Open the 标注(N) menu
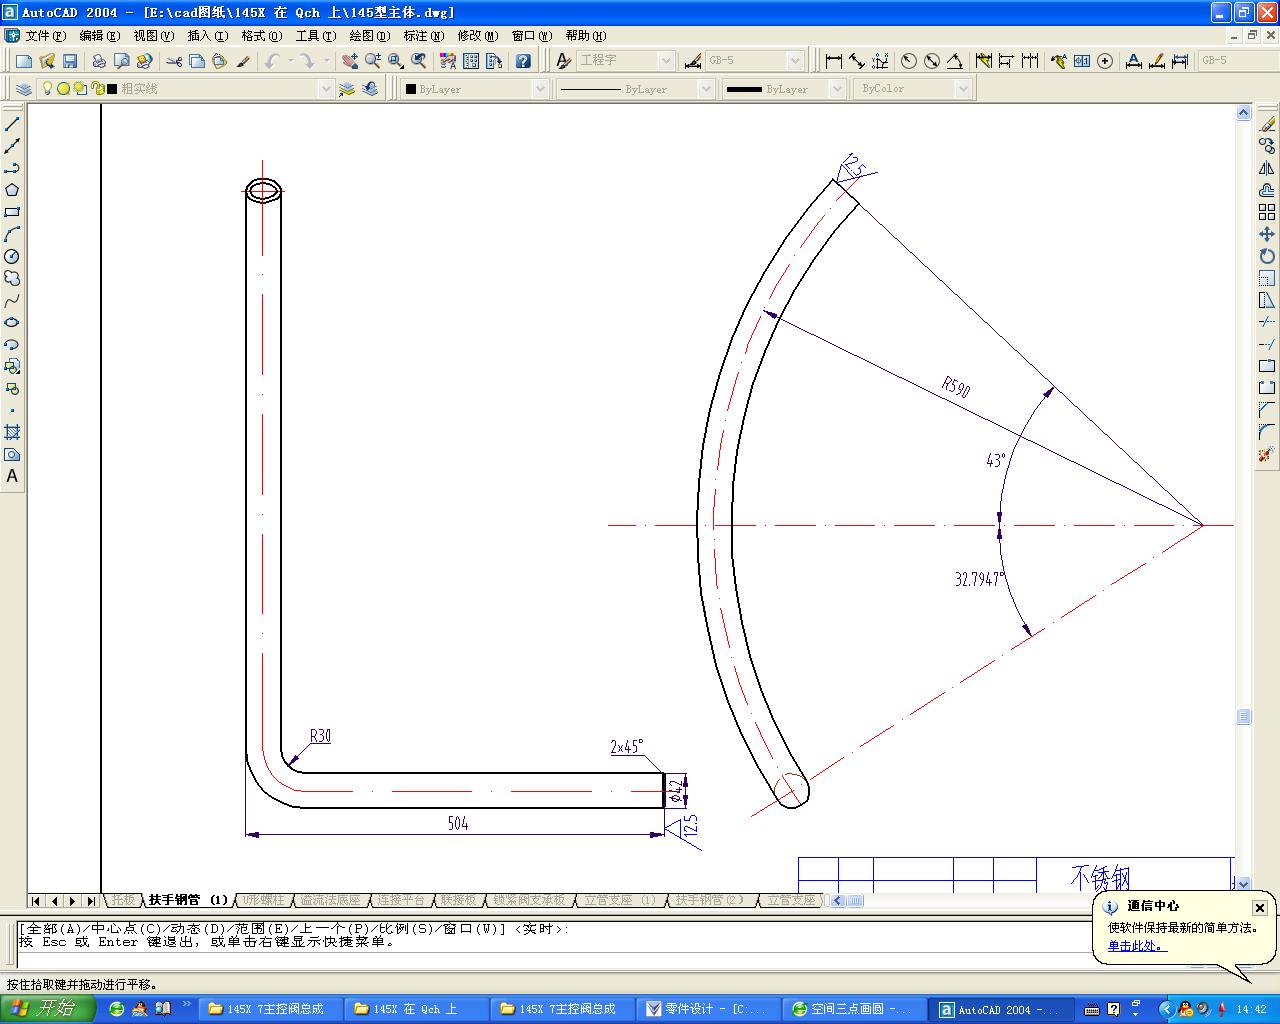This screenshot has height=1024, width=1280. (424, 36)
